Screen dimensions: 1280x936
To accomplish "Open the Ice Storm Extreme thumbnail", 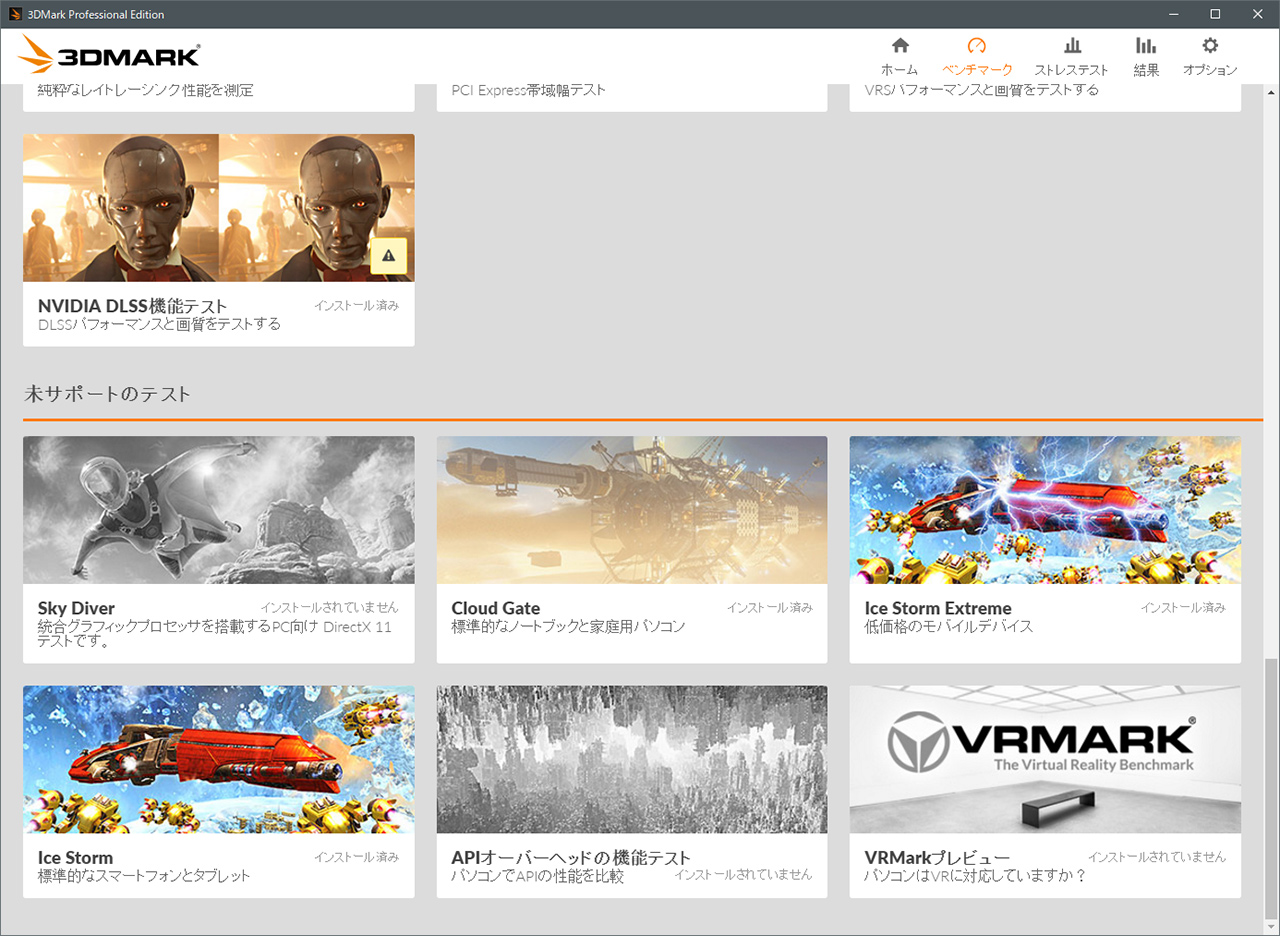I will pos(1045,510).
